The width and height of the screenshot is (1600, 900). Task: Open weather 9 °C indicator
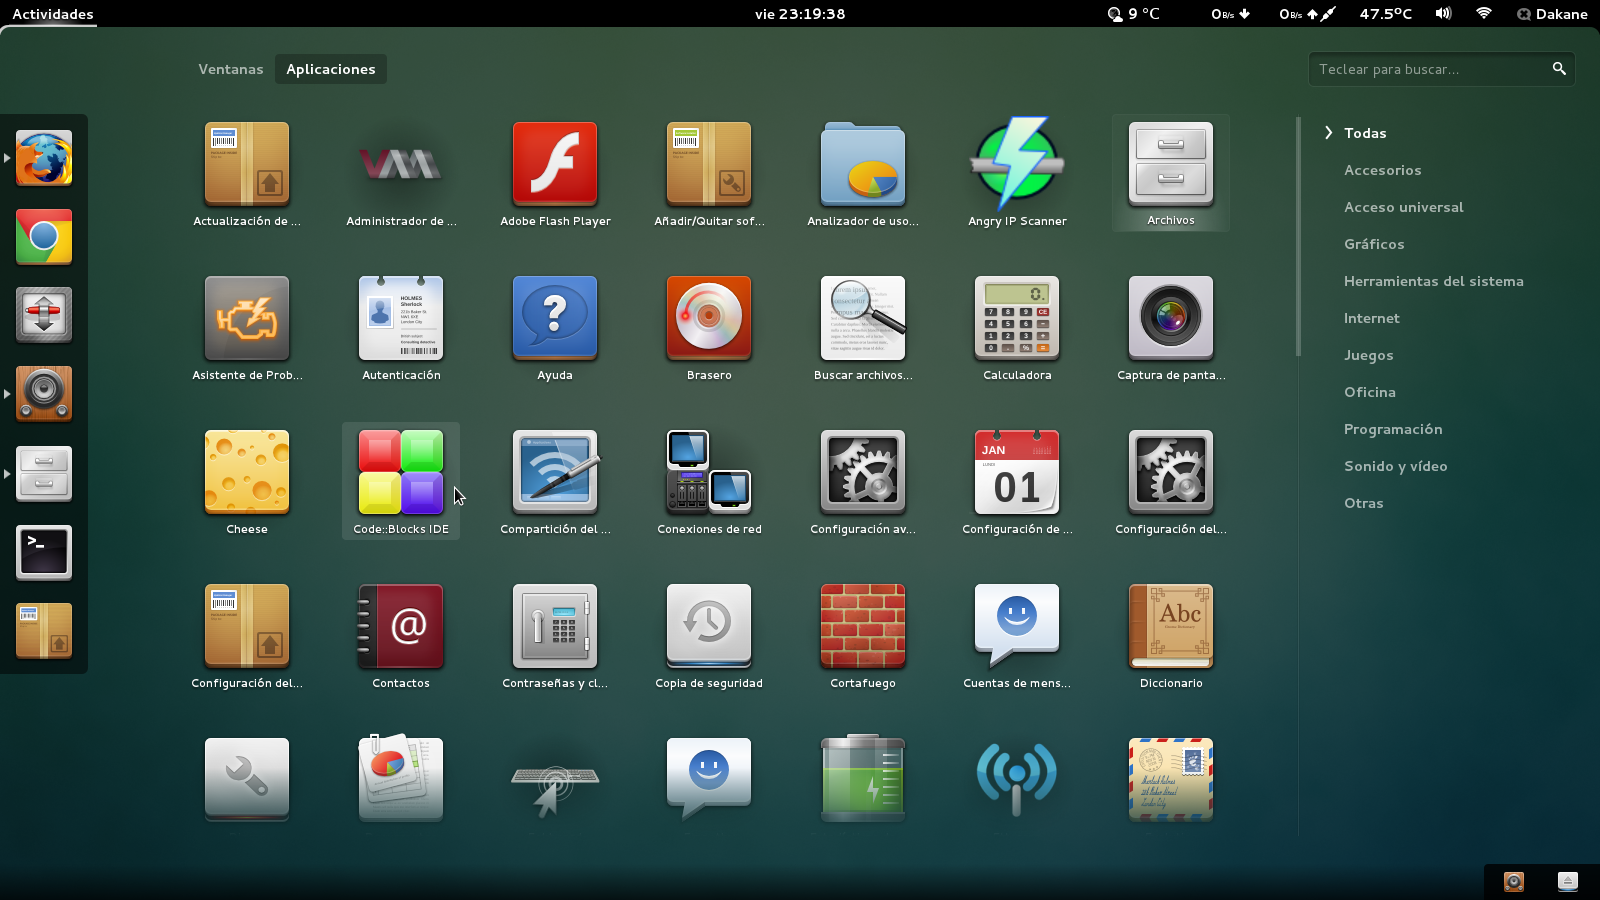[x=1134, y=14]
